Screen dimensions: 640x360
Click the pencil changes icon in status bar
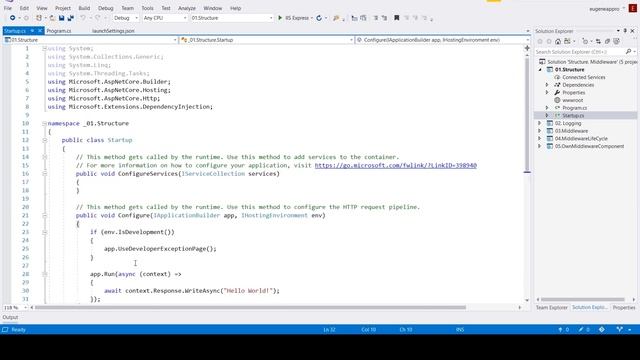pos(581,329)
